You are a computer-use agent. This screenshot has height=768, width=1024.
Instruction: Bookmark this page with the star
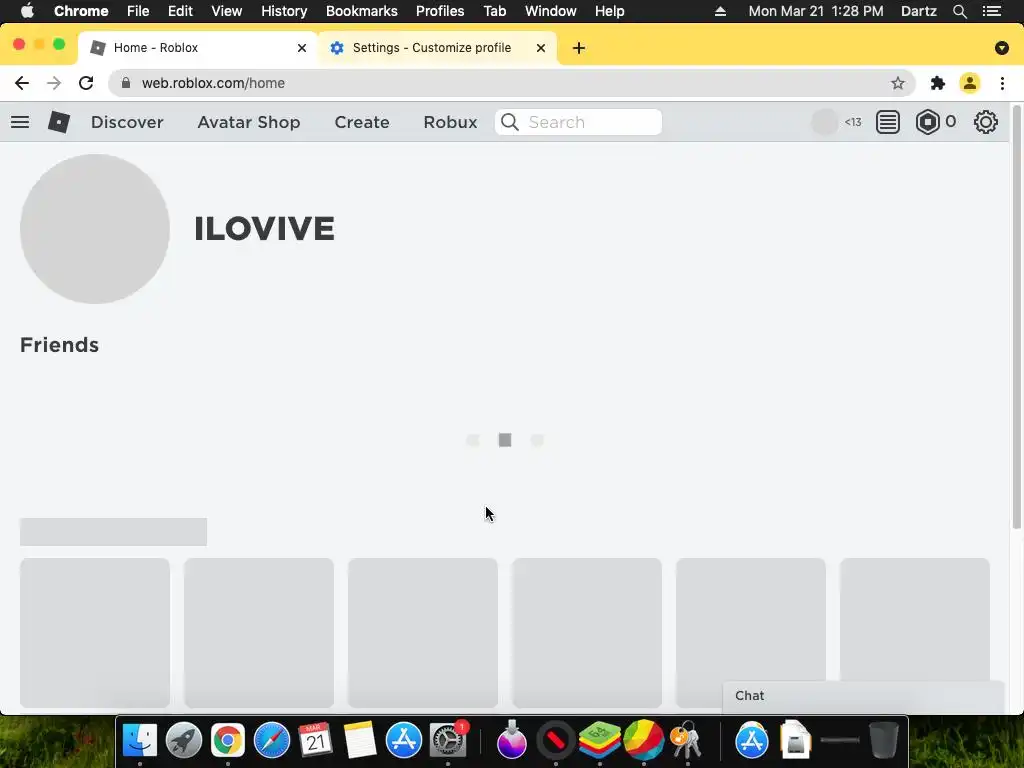coord(898,83)
